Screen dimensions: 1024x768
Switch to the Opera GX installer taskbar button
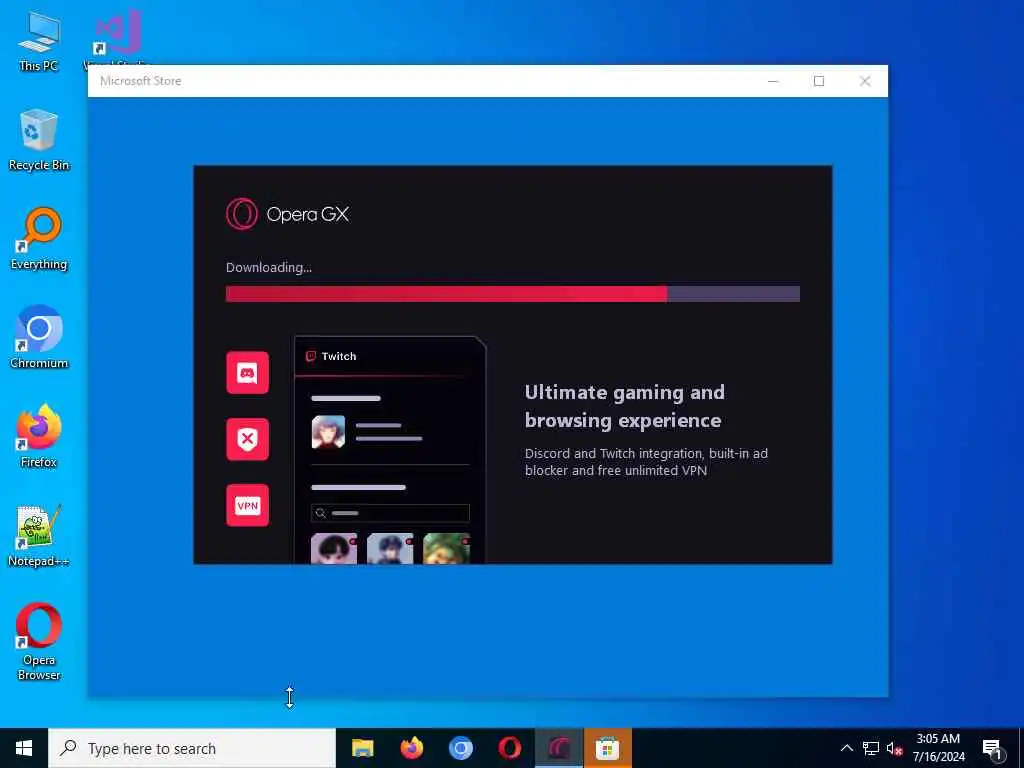[559, 748]
